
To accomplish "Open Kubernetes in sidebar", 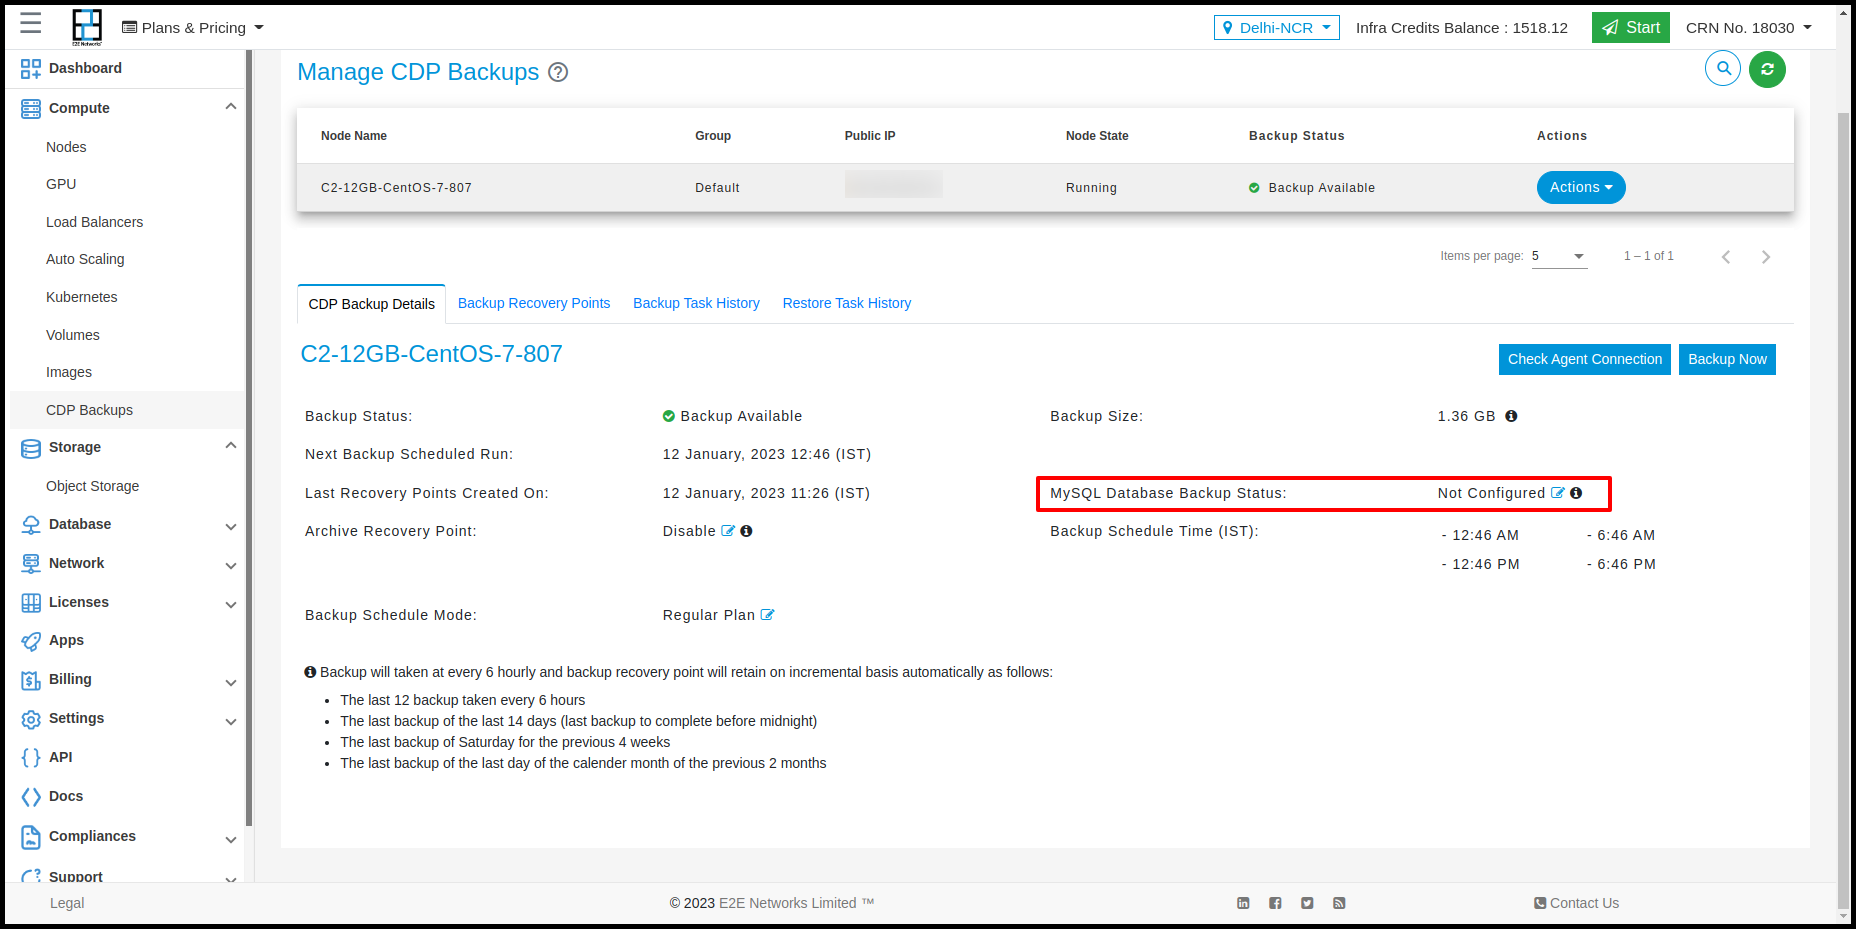I will 81,297.
